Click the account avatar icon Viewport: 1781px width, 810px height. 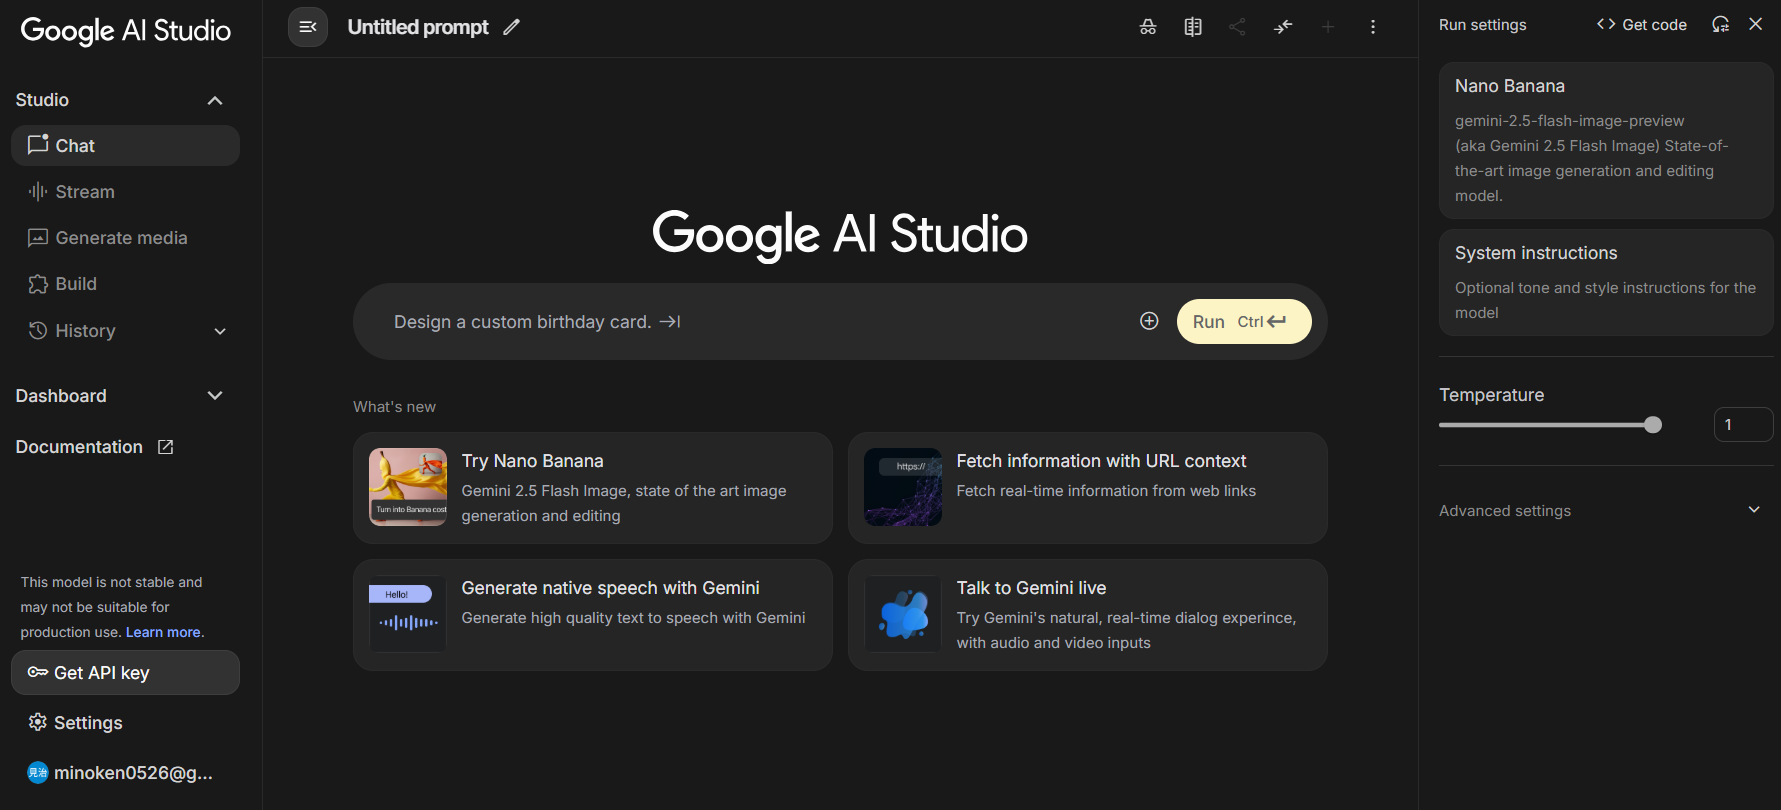click(x=38, y=772)
